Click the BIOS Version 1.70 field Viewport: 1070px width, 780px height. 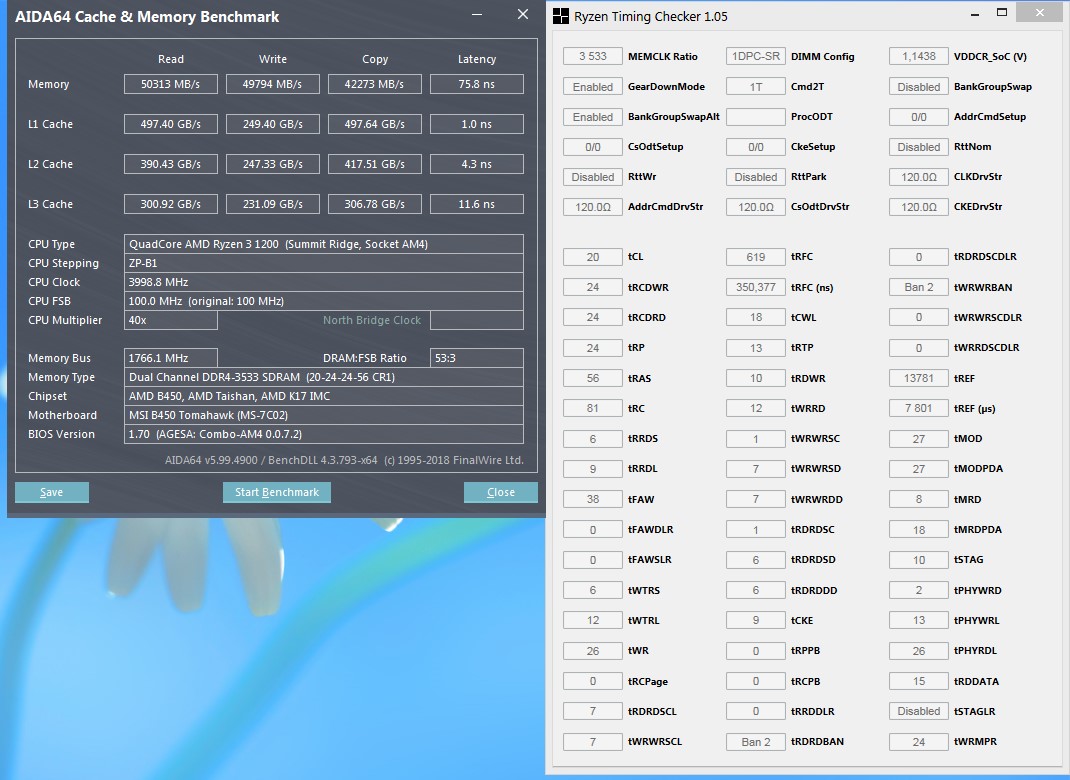[x=324, y=434]
